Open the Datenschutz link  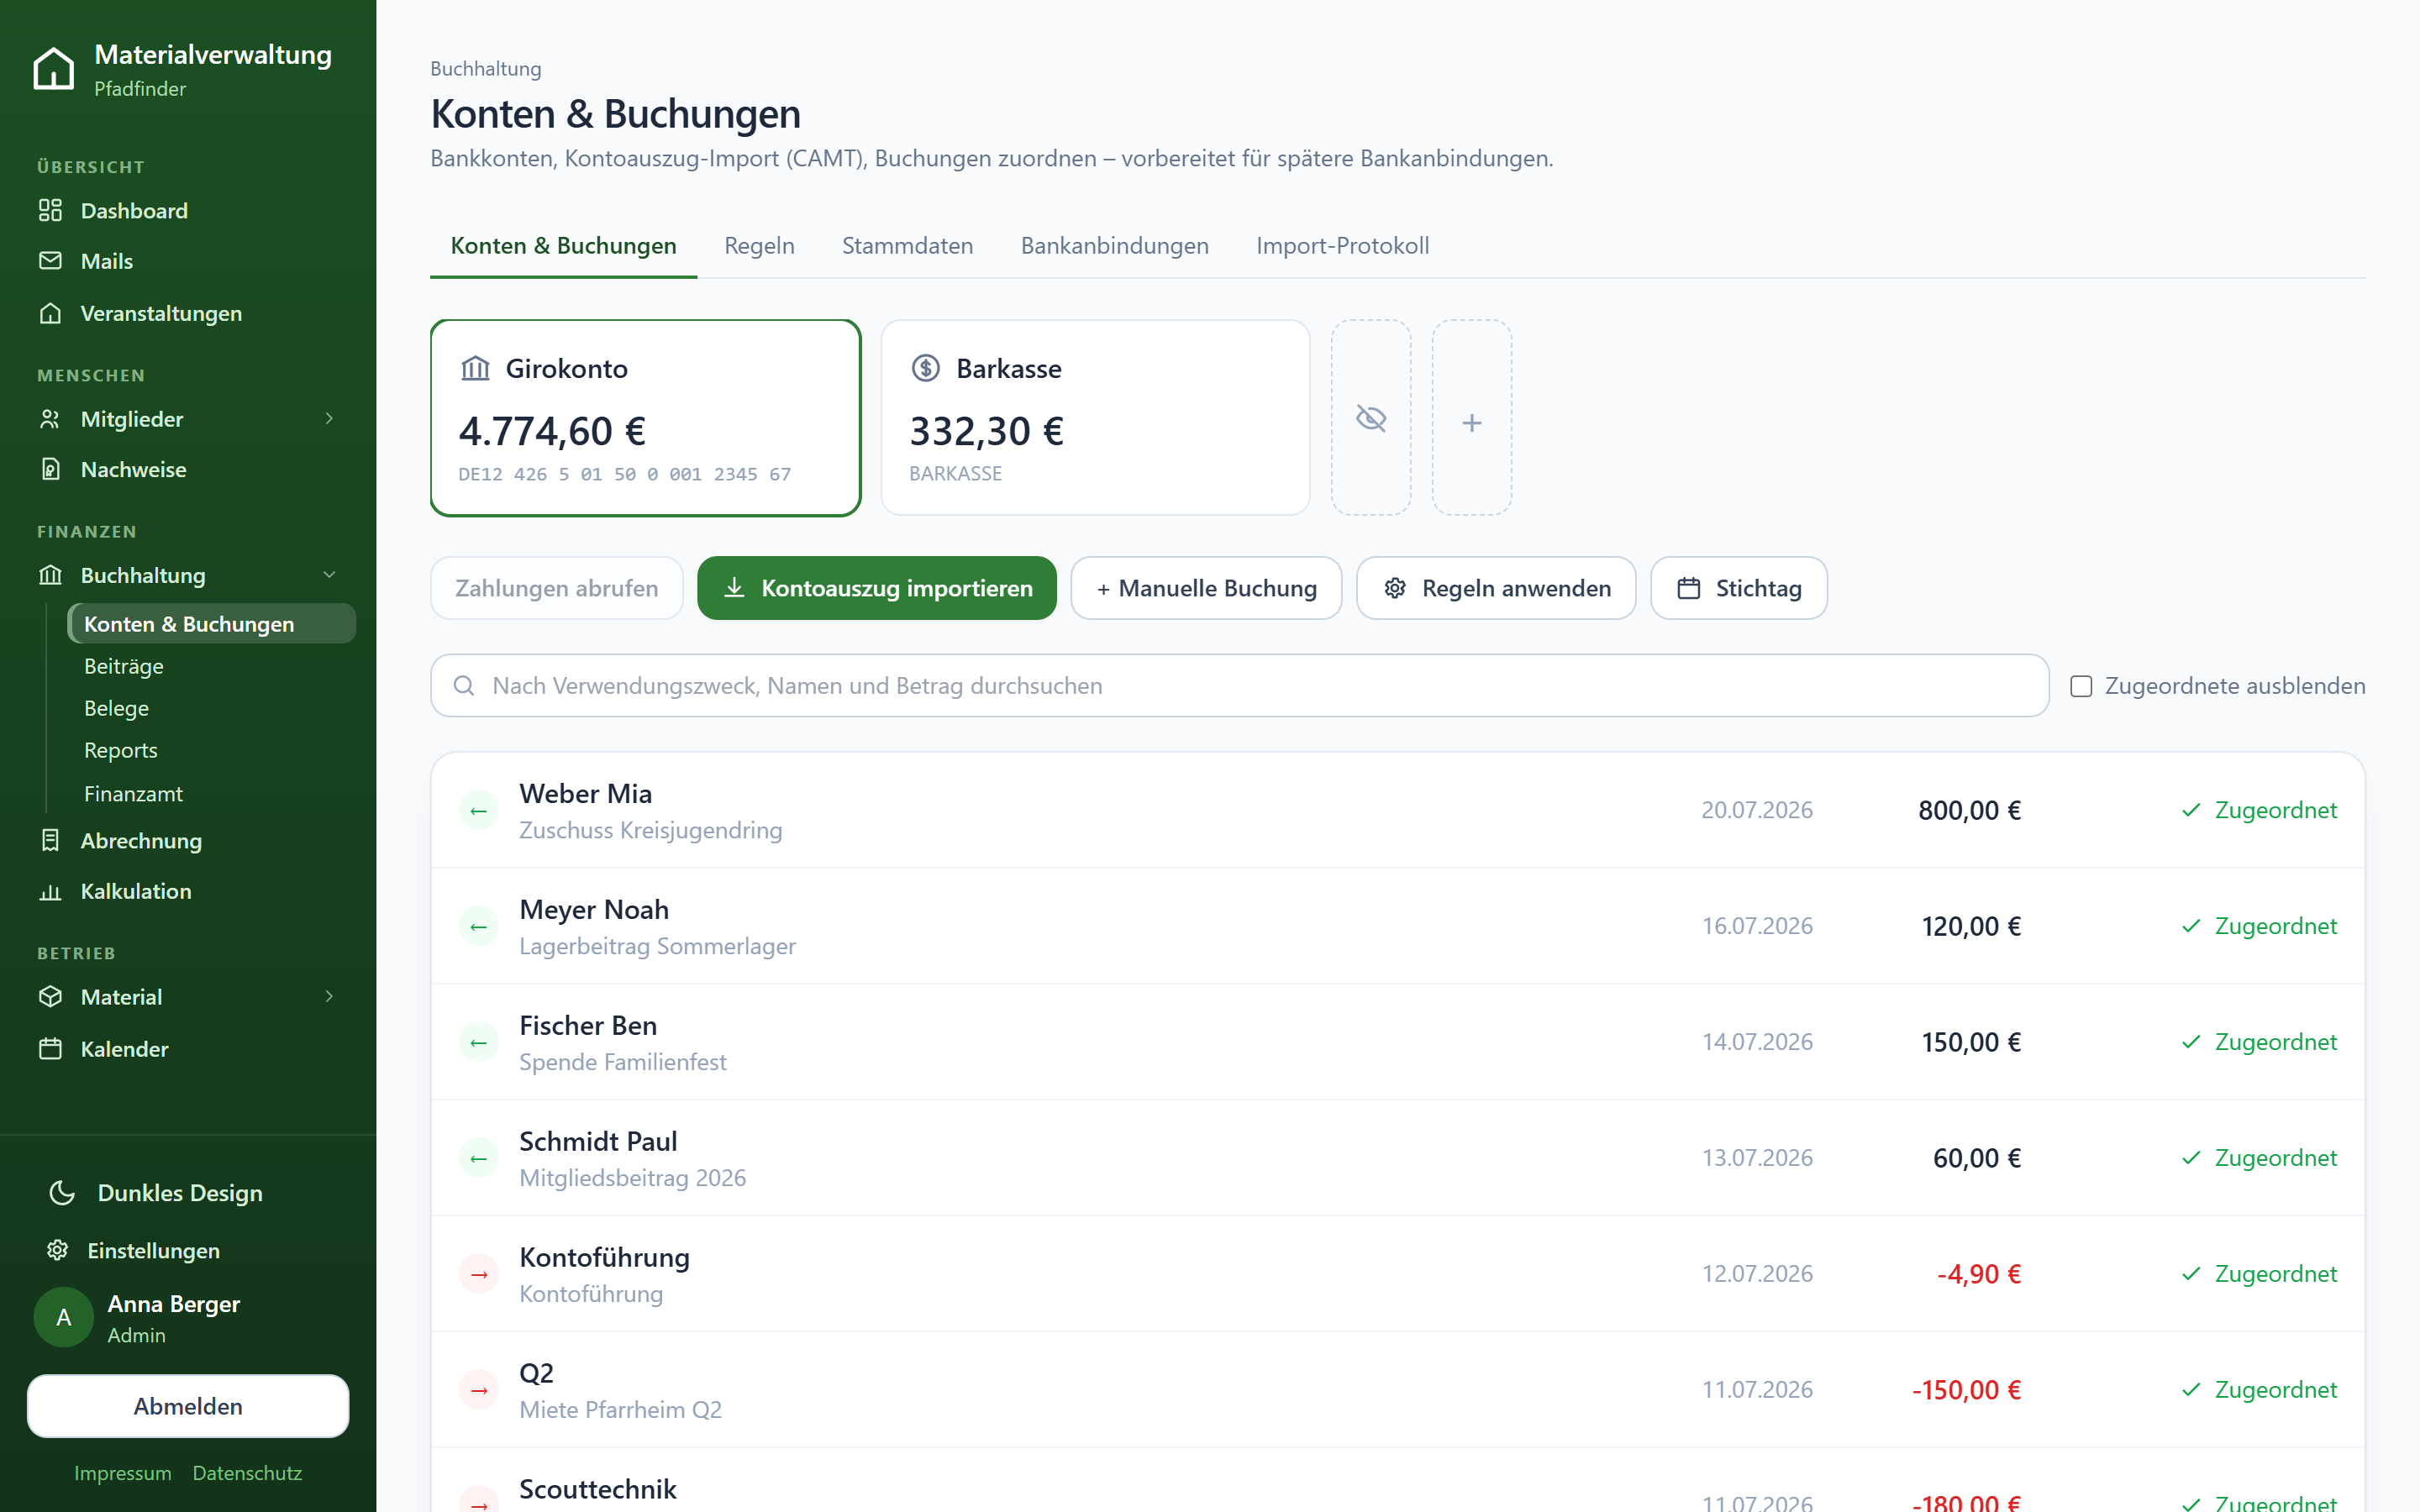(247, 1473)
